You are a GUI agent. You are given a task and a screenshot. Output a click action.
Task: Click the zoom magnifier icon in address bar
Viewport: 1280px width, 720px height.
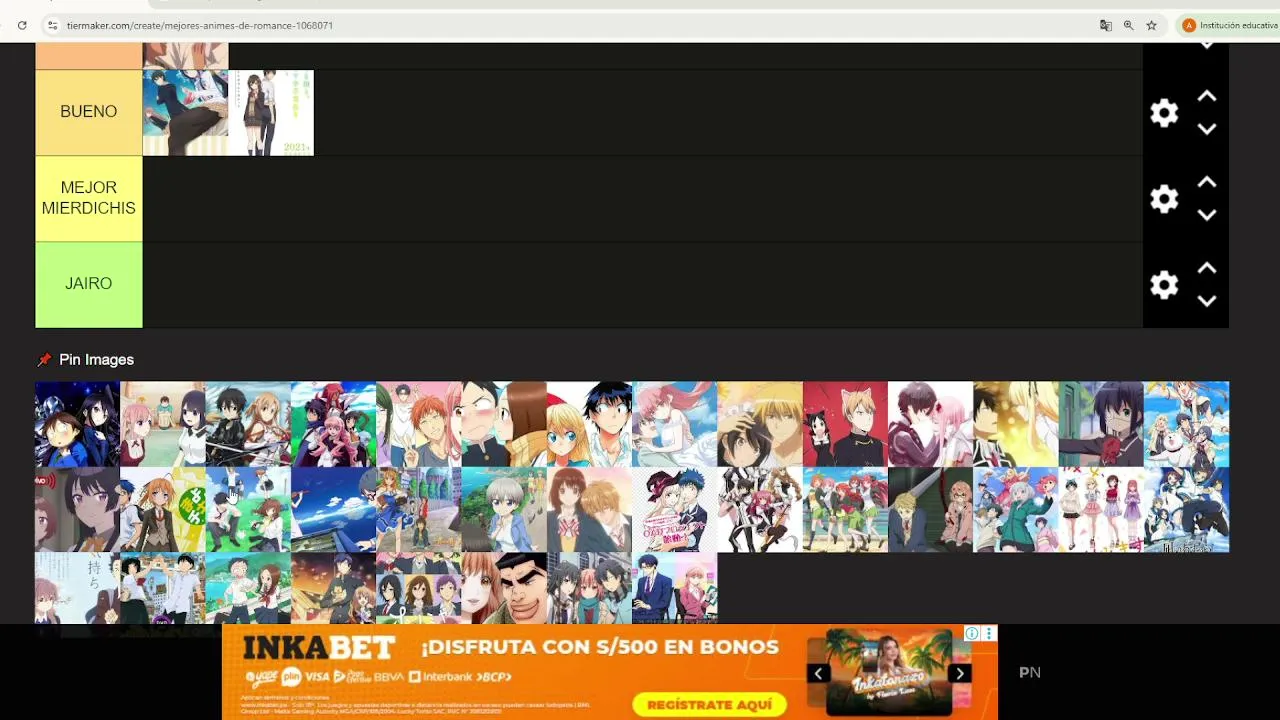[1129, 25]
